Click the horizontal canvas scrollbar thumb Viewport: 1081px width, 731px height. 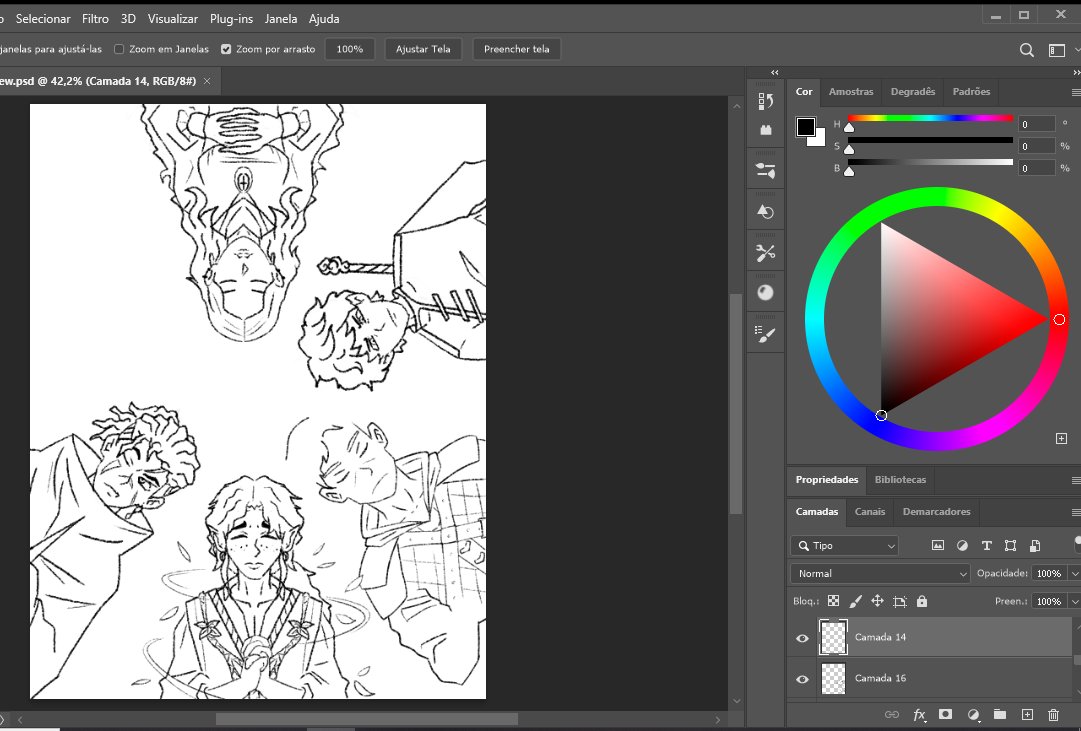(x=367, y=719)
